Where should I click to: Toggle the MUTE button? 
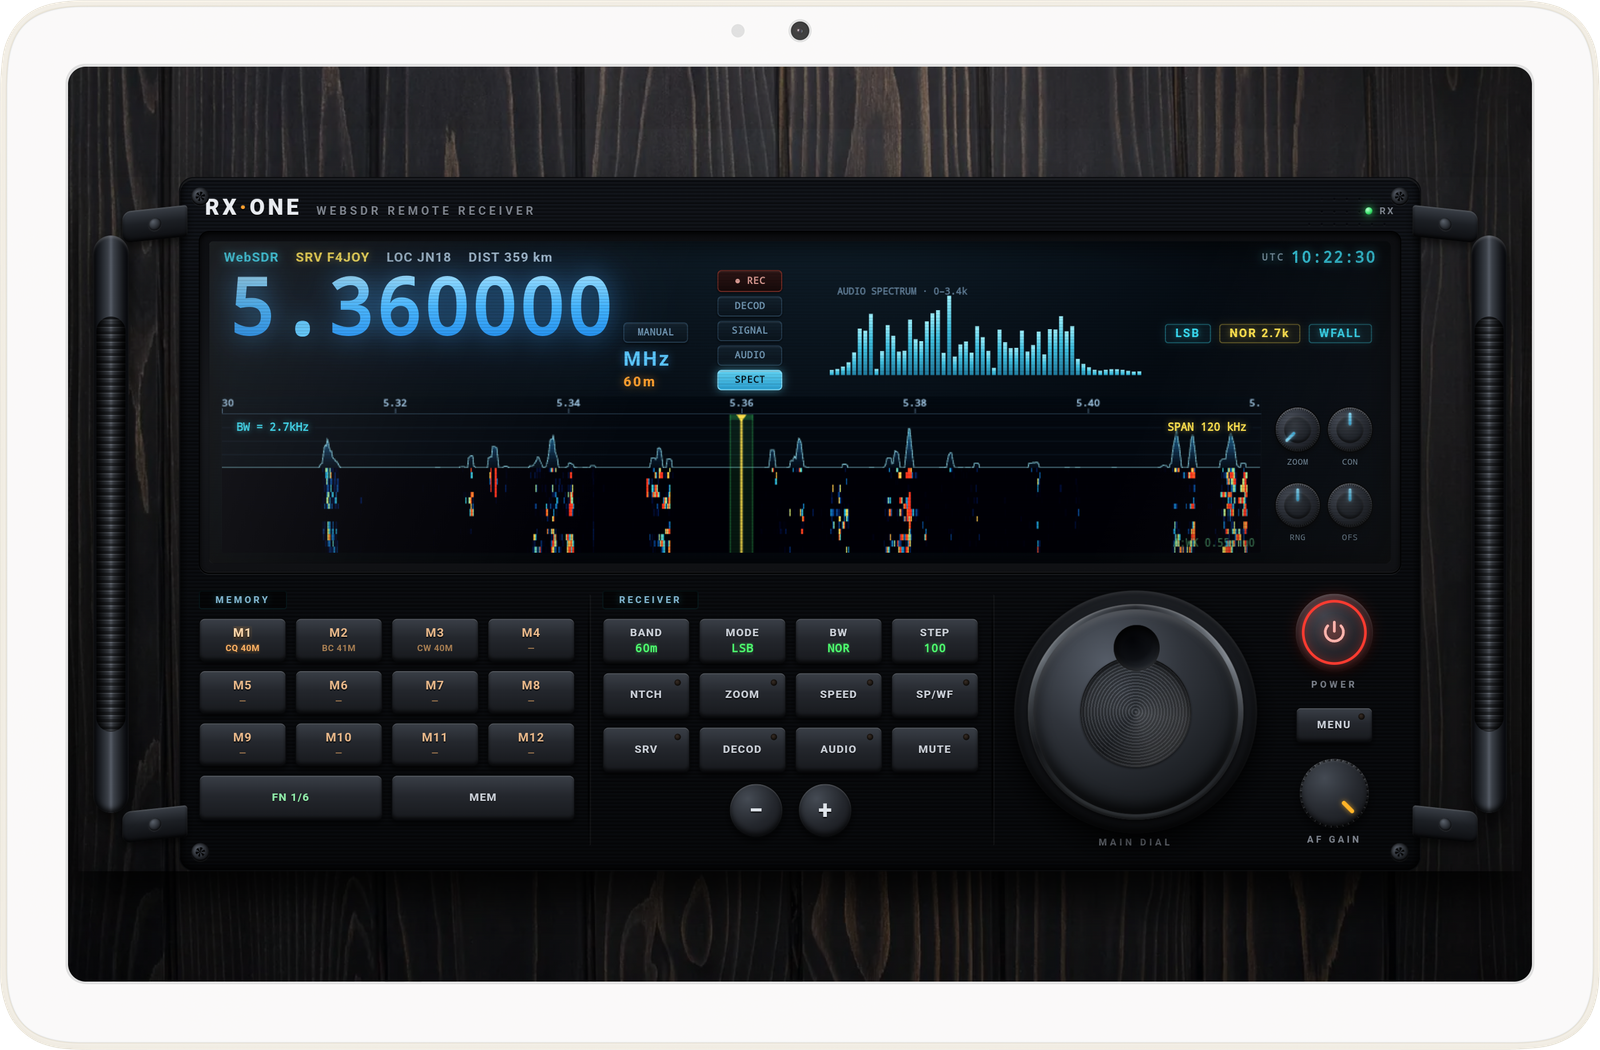[x=935, y=749]
